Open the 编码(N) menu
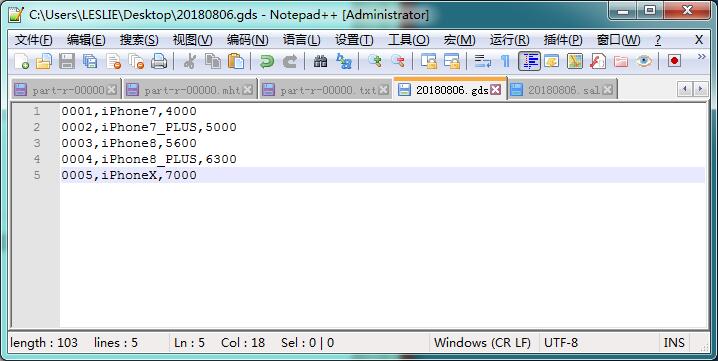Screen dimensions: 718x361 248,40
